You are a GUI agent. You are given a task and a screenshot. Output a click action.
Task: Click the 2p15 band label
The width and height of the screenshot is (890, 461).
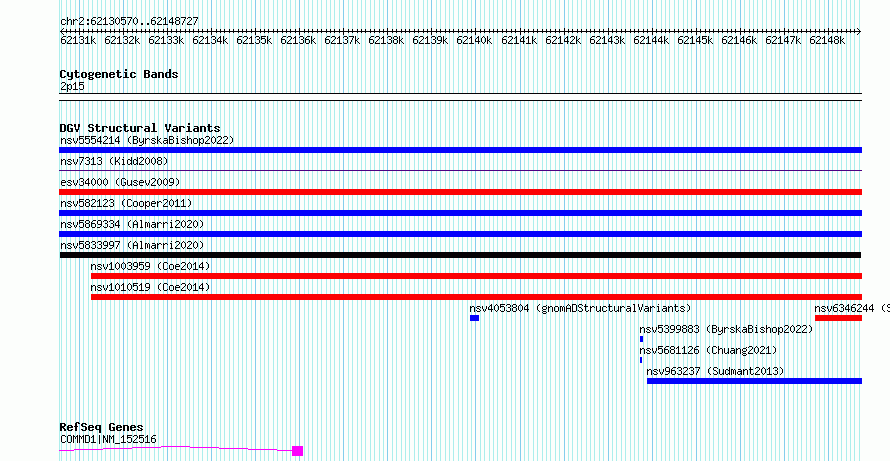[x=72, y=87]
